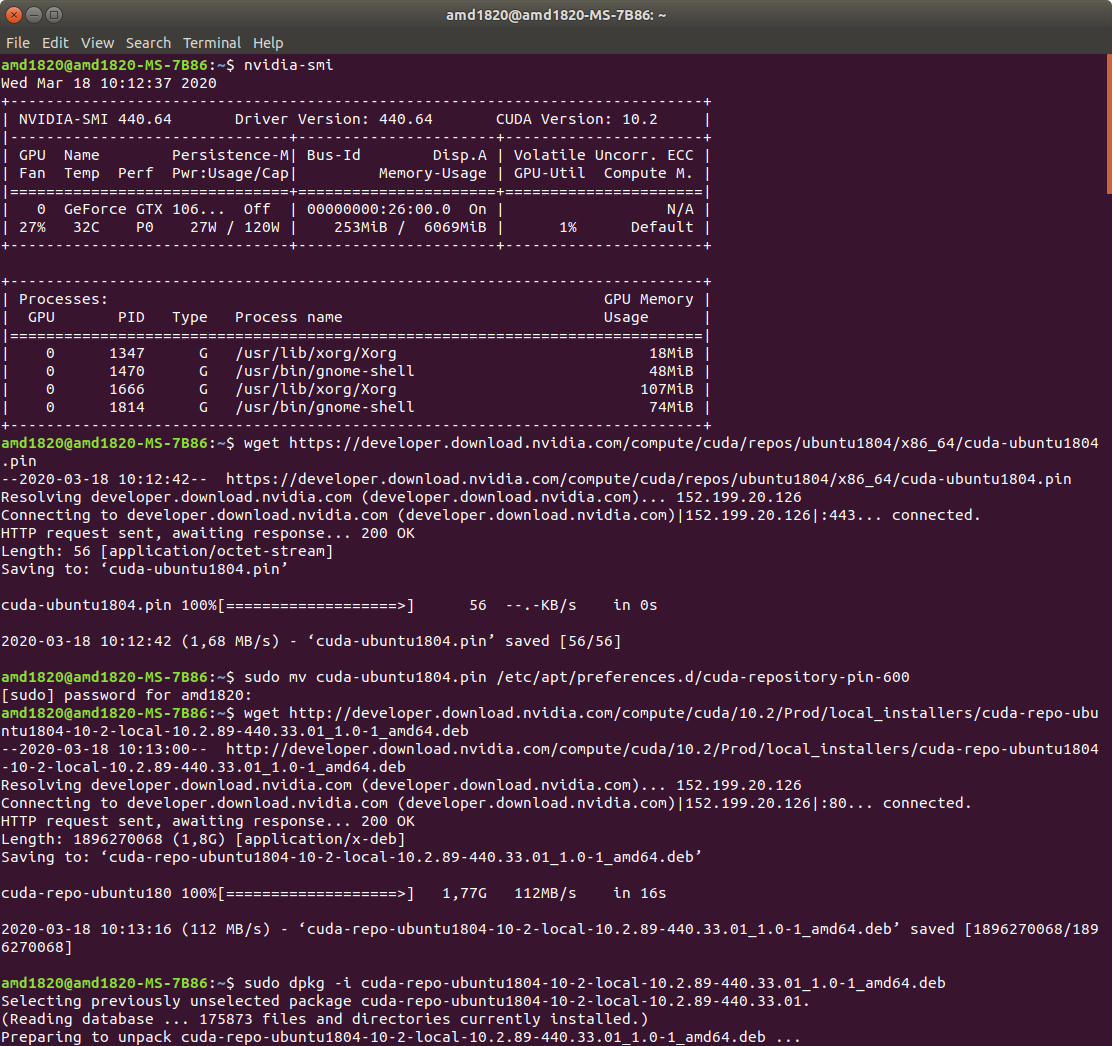Click bus ID '00000000:26:00.0'
The height and width of the screenshot is (1046, 1112).
click(x=379, y=209)
